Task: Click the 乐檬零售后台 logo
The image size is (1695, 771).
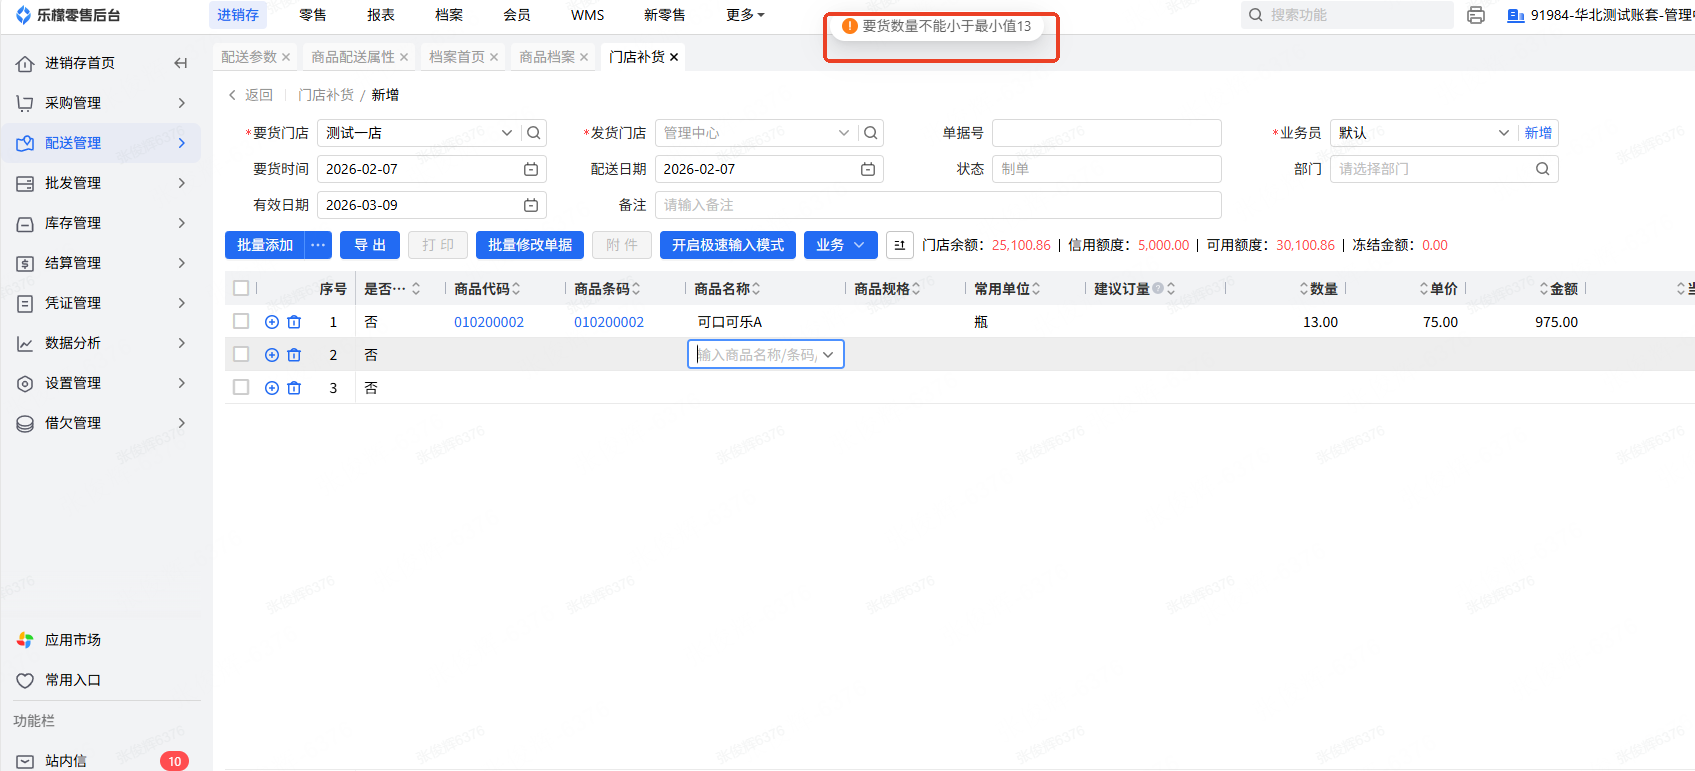Action: 68,15
